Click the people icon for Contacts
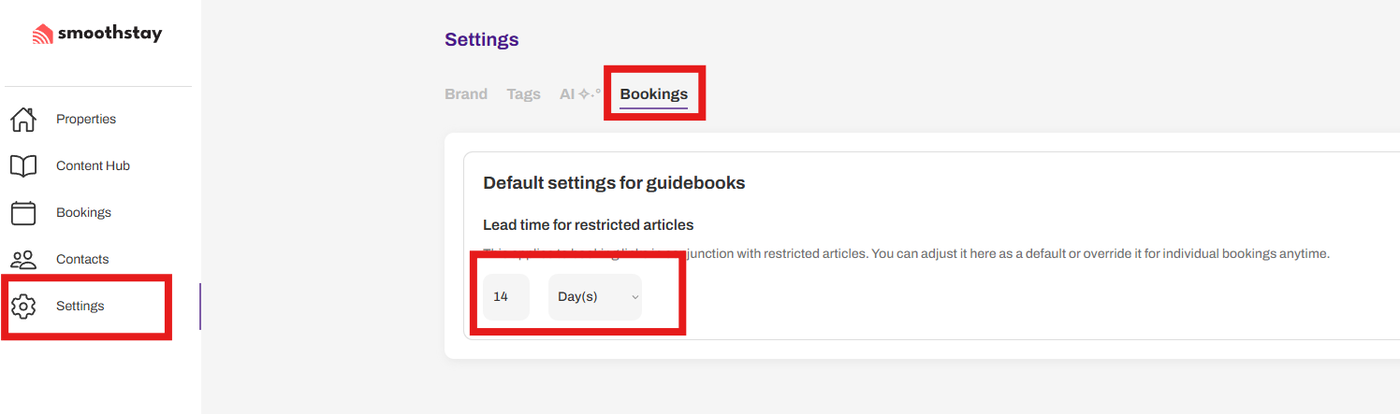This screenshot has width=1400, height=414. pos(23,259)
